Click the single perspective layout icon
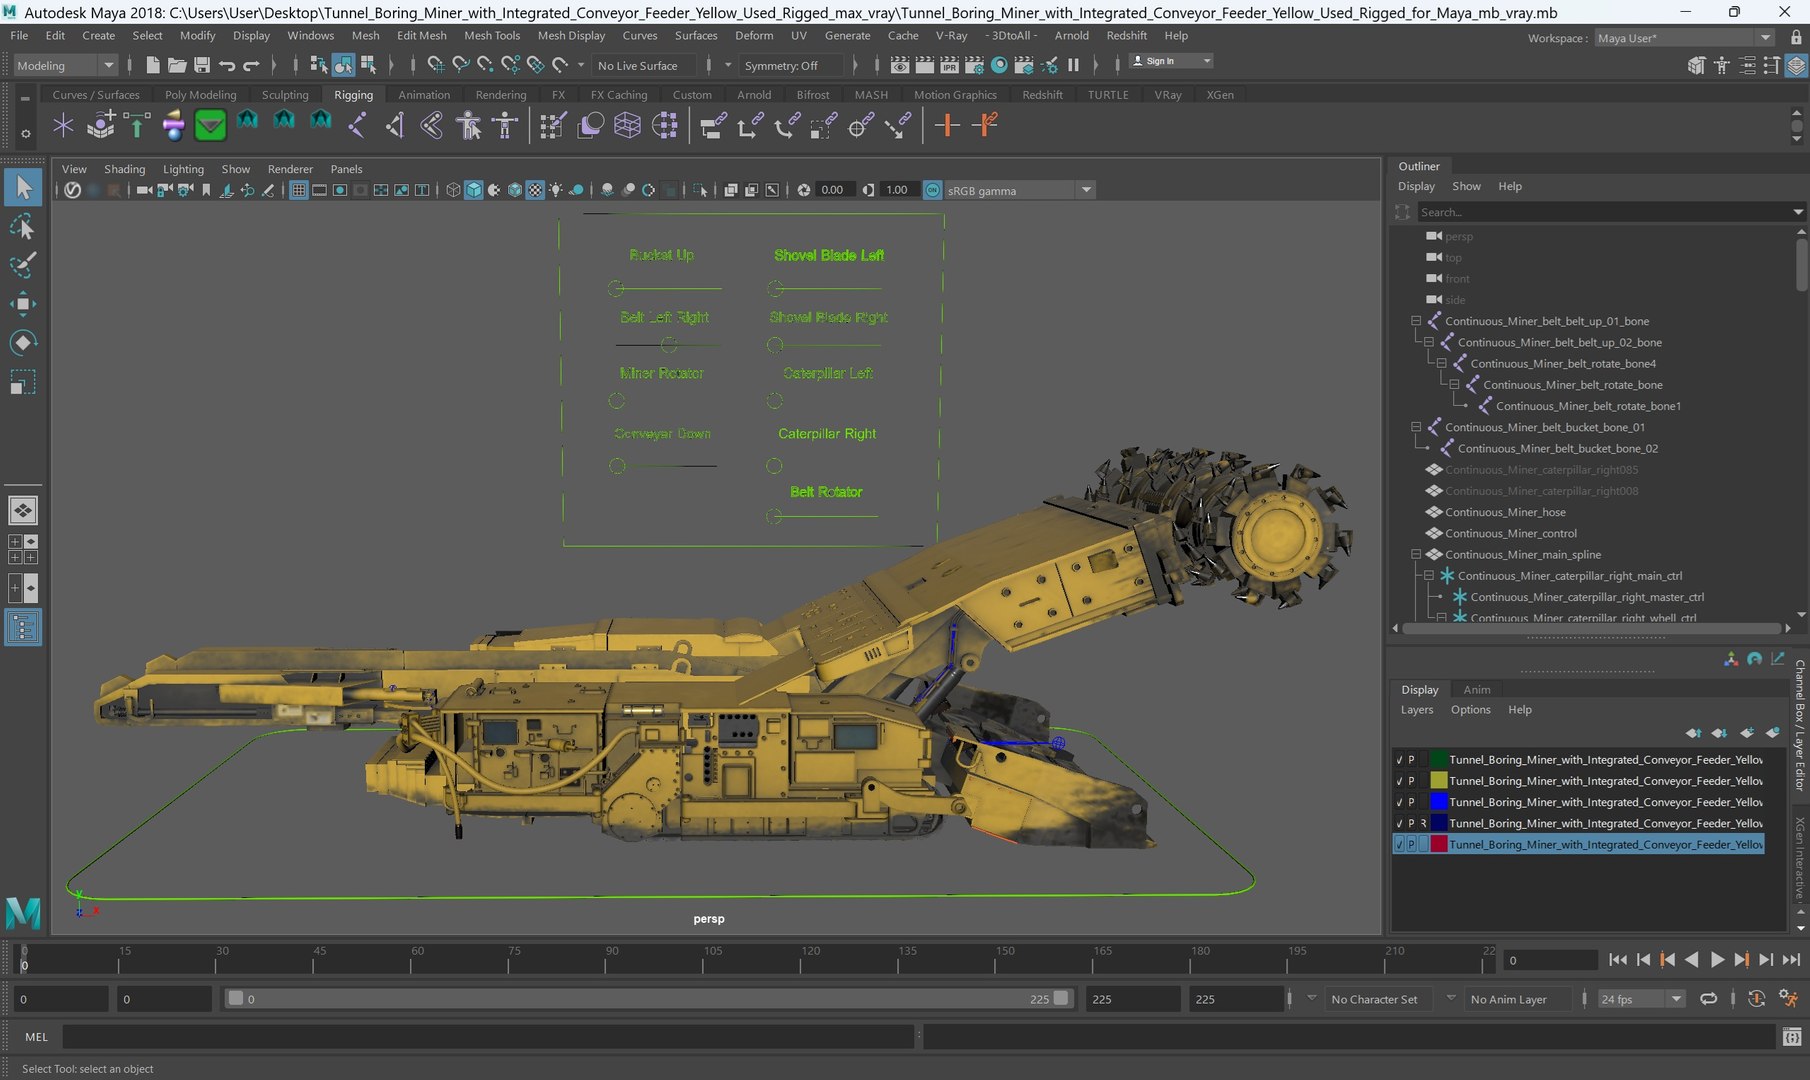The image size is (1810, 1080). pos(22,511)
